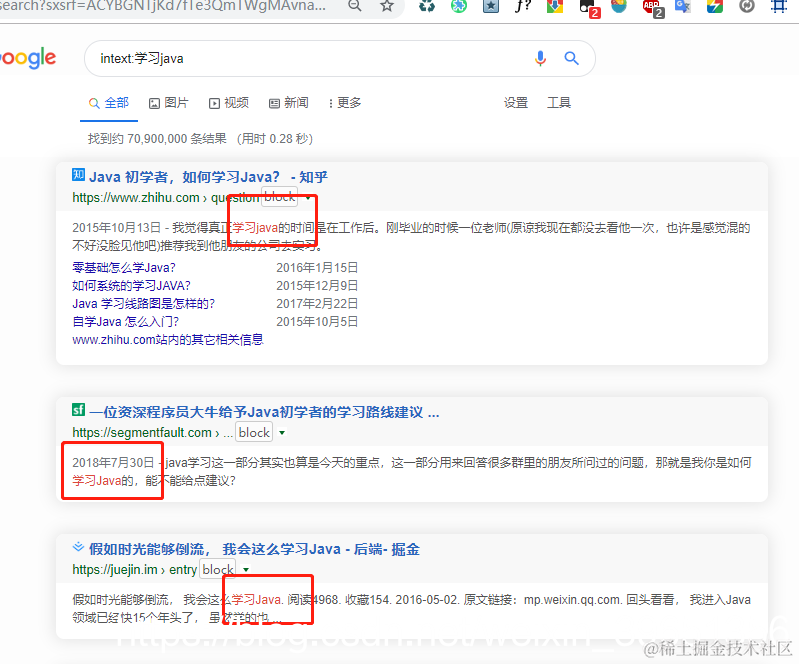Screen dimensions: 799x664
Task: Expand dropdown arrow on SegmentFault result
Action: tap(282, 433)
